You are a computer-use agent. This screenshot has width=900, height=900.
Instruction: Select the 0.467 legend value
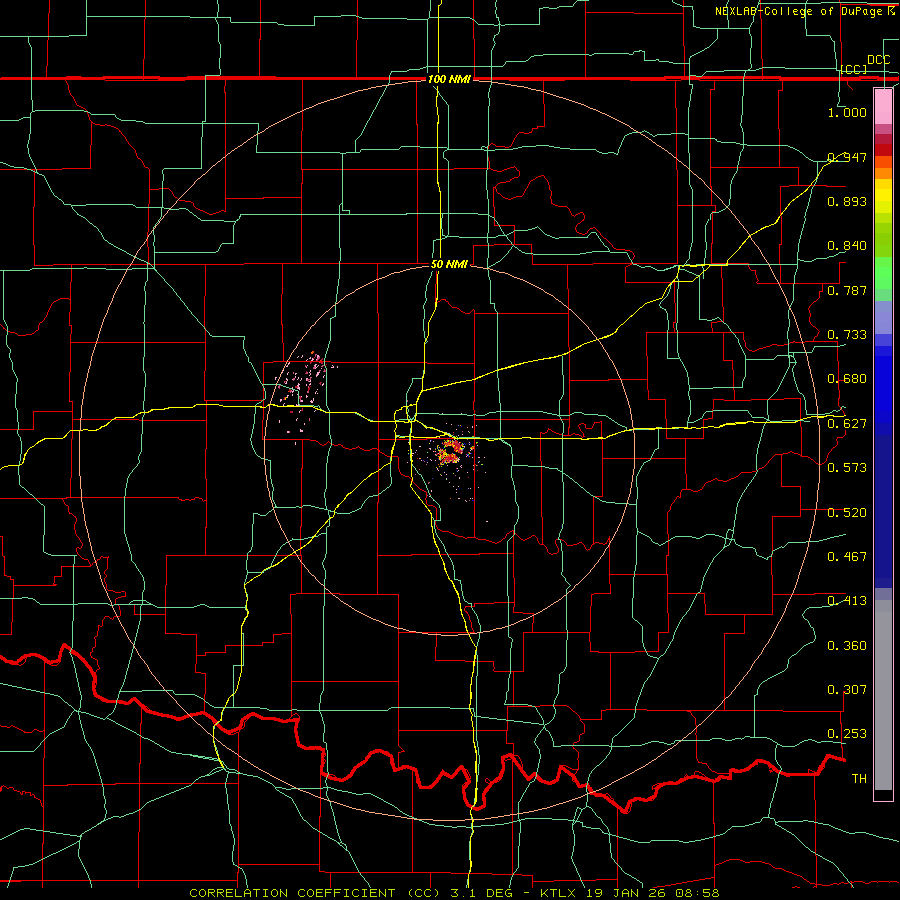pyautogui.click(x=847, y=556)
